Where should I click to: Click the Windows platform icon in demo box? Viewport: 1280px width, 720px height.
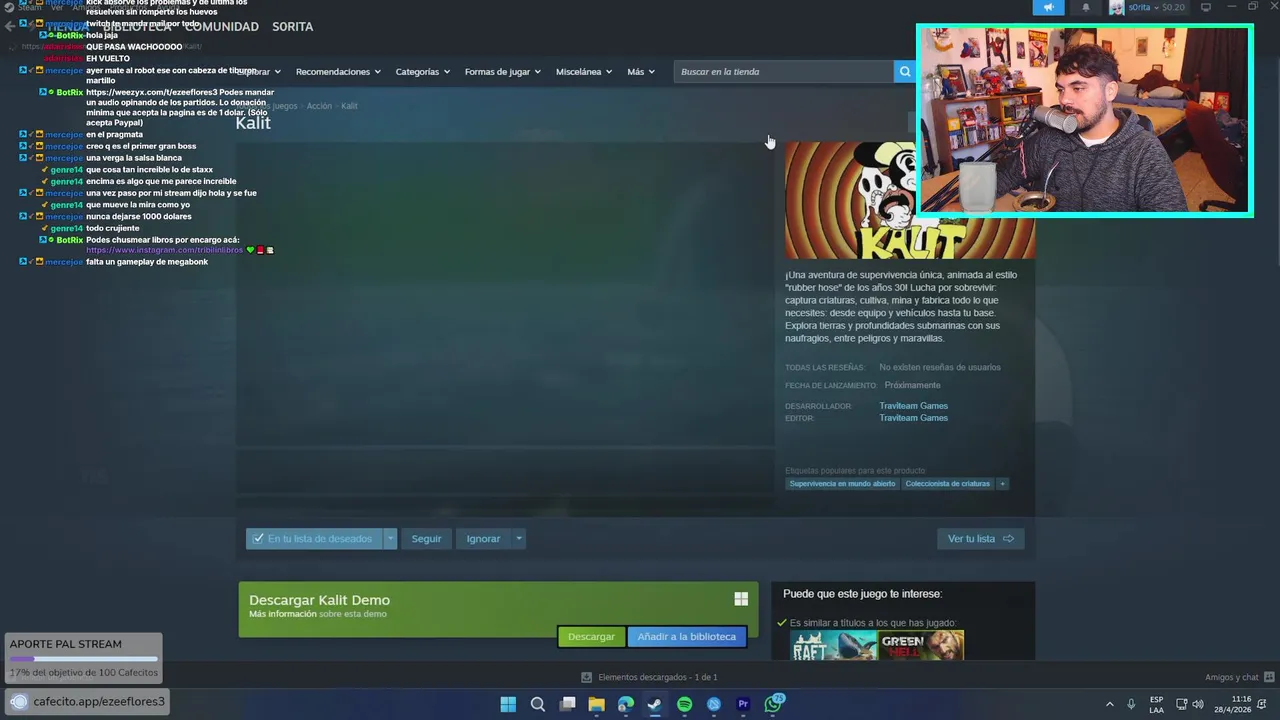(x=741, y=599)
